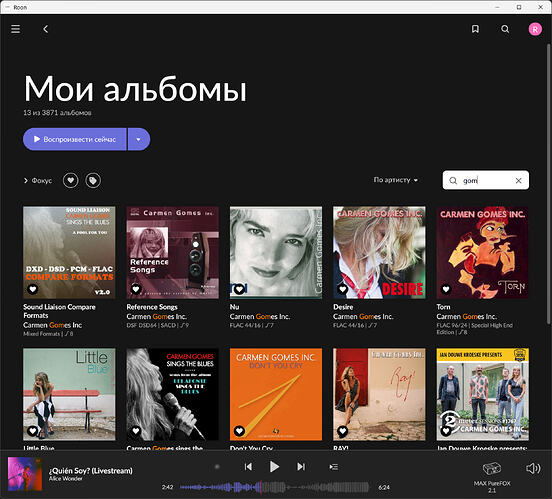Click the Воспроизвести сейчас button
552x499 pixels.
click(x=75, y=139)
